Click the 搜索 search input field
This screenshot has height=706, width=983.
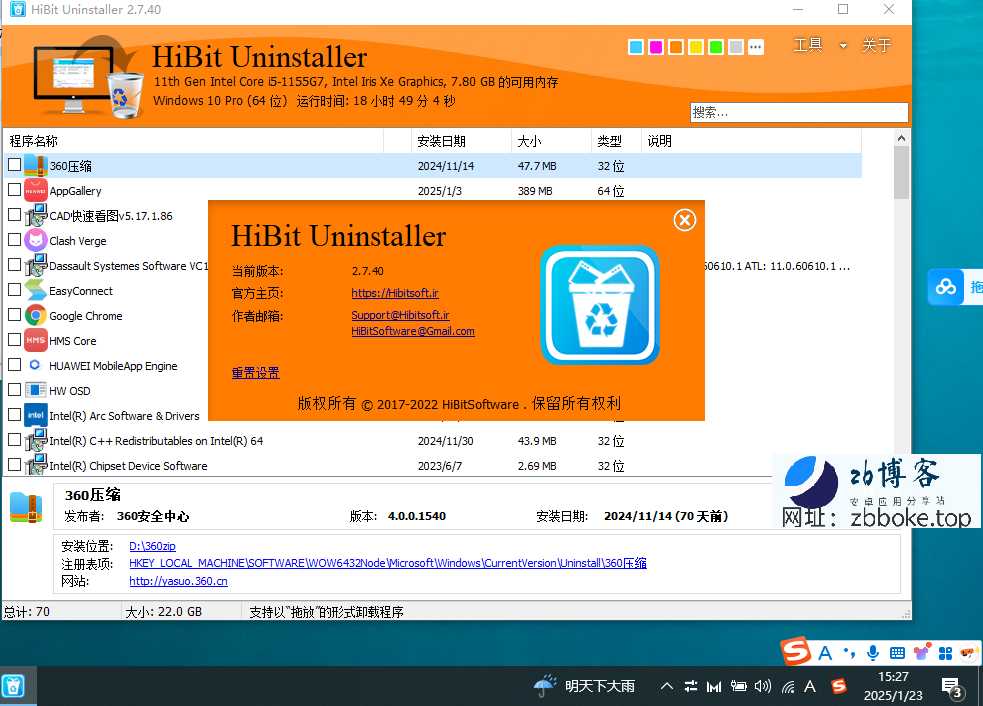(799, 112)
